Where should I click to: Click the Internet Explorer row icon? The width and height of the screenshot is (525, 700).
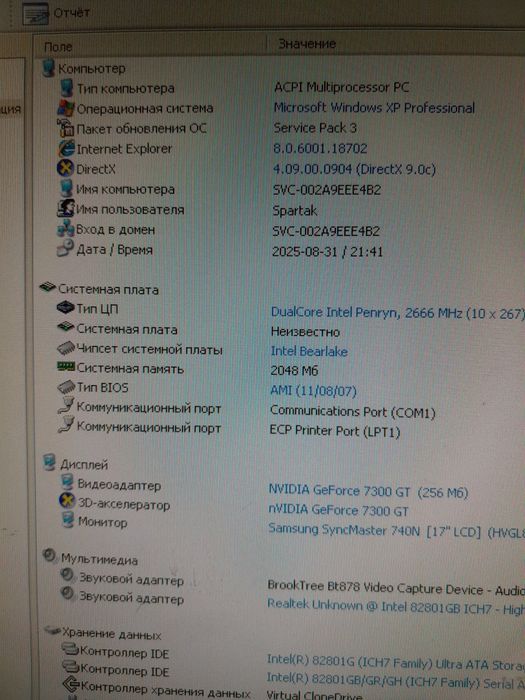66,148
